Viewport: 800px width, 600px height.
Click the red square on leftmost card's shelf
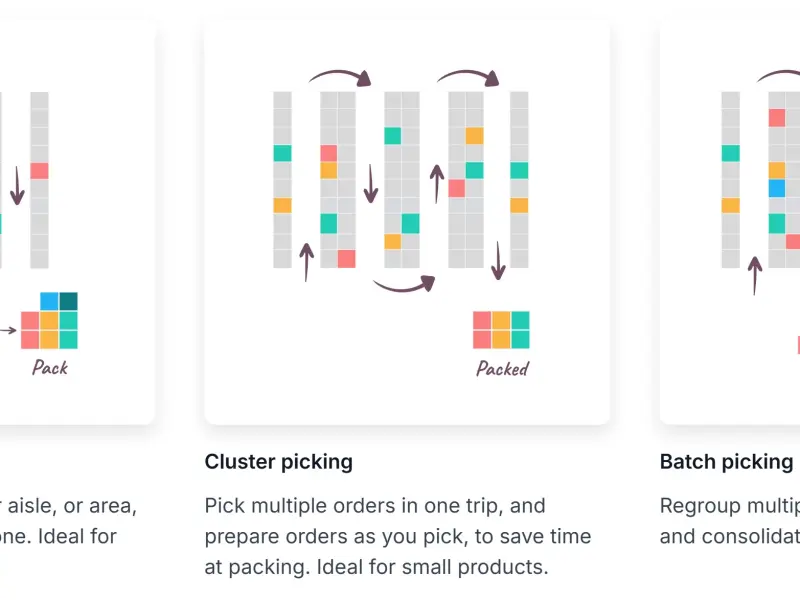pos(39,171)
